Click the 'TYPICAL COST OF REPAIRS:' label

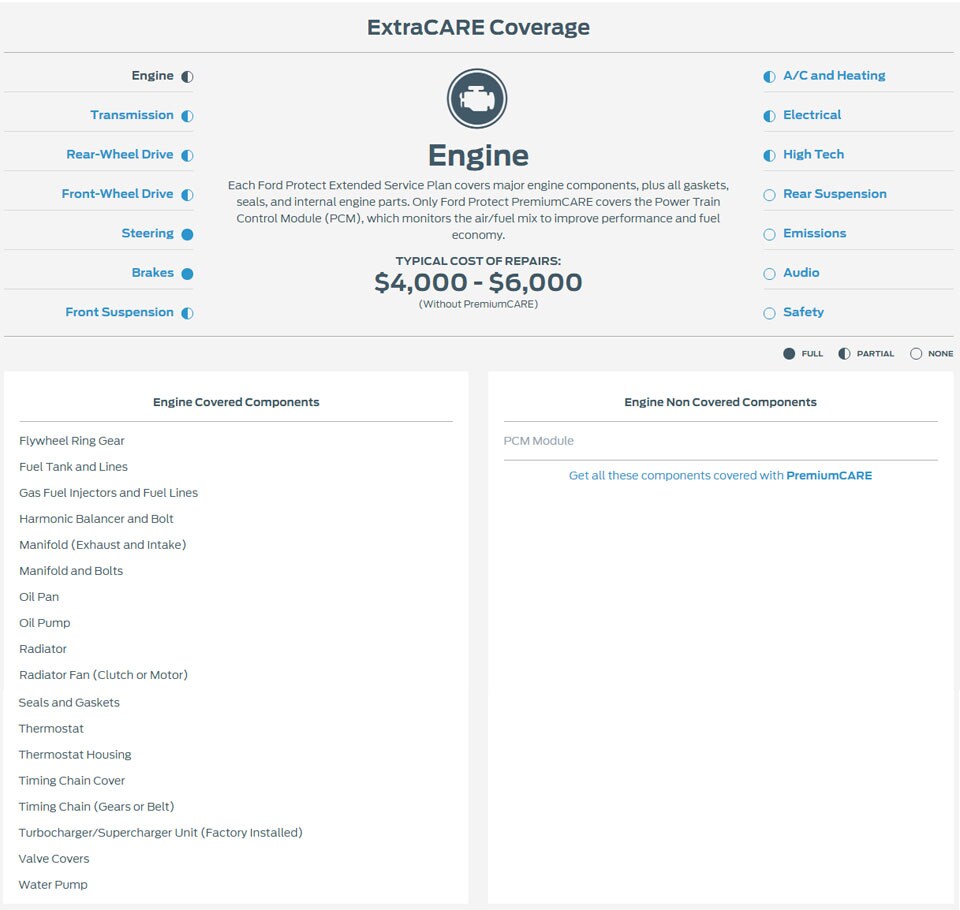click(478, 261)
